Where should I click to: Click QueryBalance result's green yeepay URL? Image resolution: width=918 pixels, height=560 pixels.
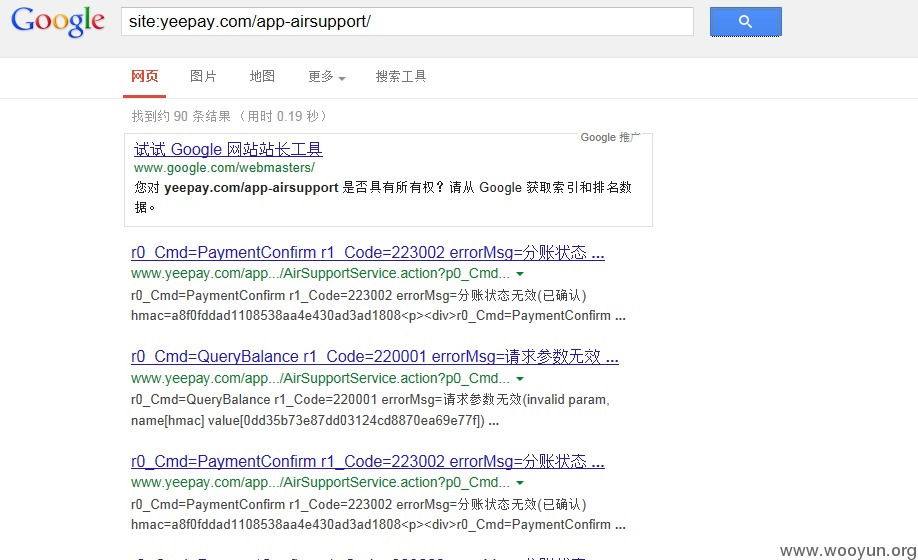[320, 378]
